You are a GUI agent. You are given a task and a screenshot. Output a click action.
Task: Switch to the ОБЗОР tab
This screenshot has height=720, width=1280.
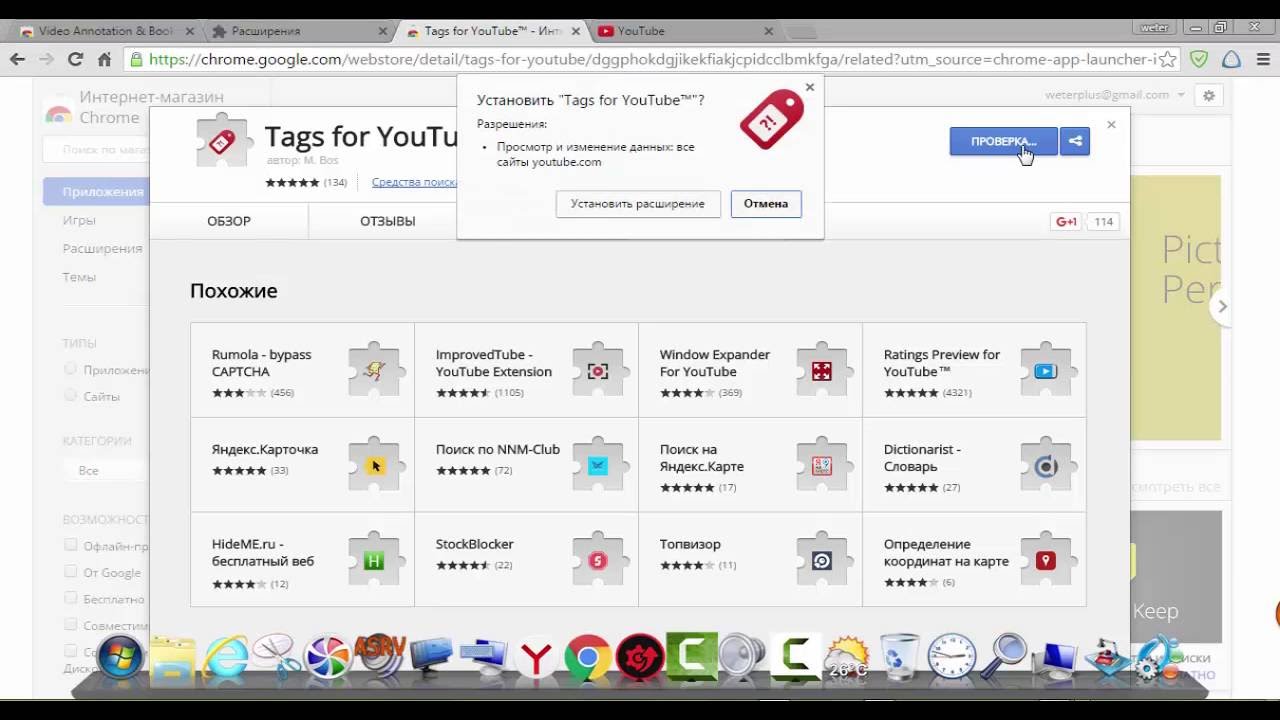[229, 221]
